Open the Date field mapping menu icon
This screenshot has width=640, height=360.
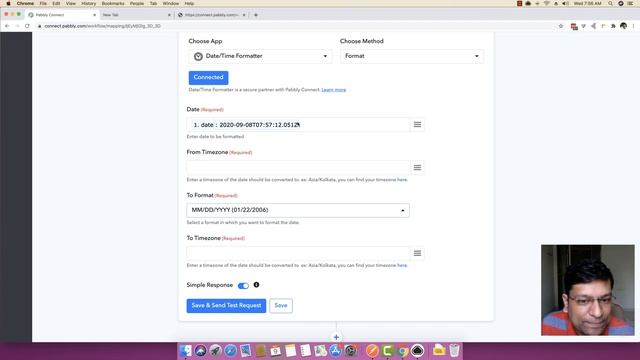[417, 124]
